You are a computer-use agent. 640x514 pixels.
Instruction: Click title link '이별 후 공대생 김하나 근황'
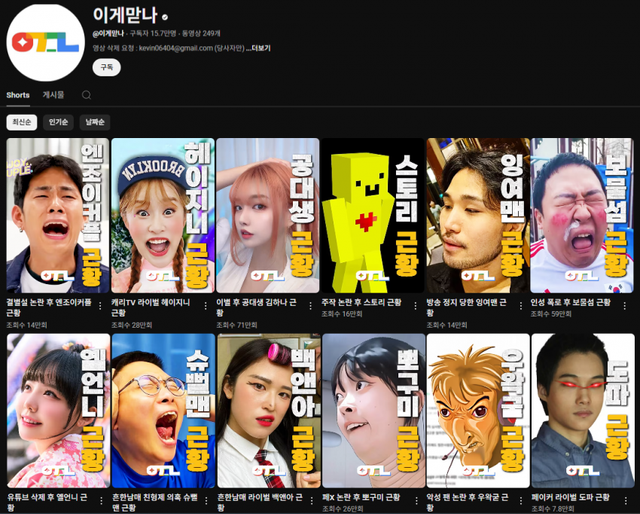point(262,300)
